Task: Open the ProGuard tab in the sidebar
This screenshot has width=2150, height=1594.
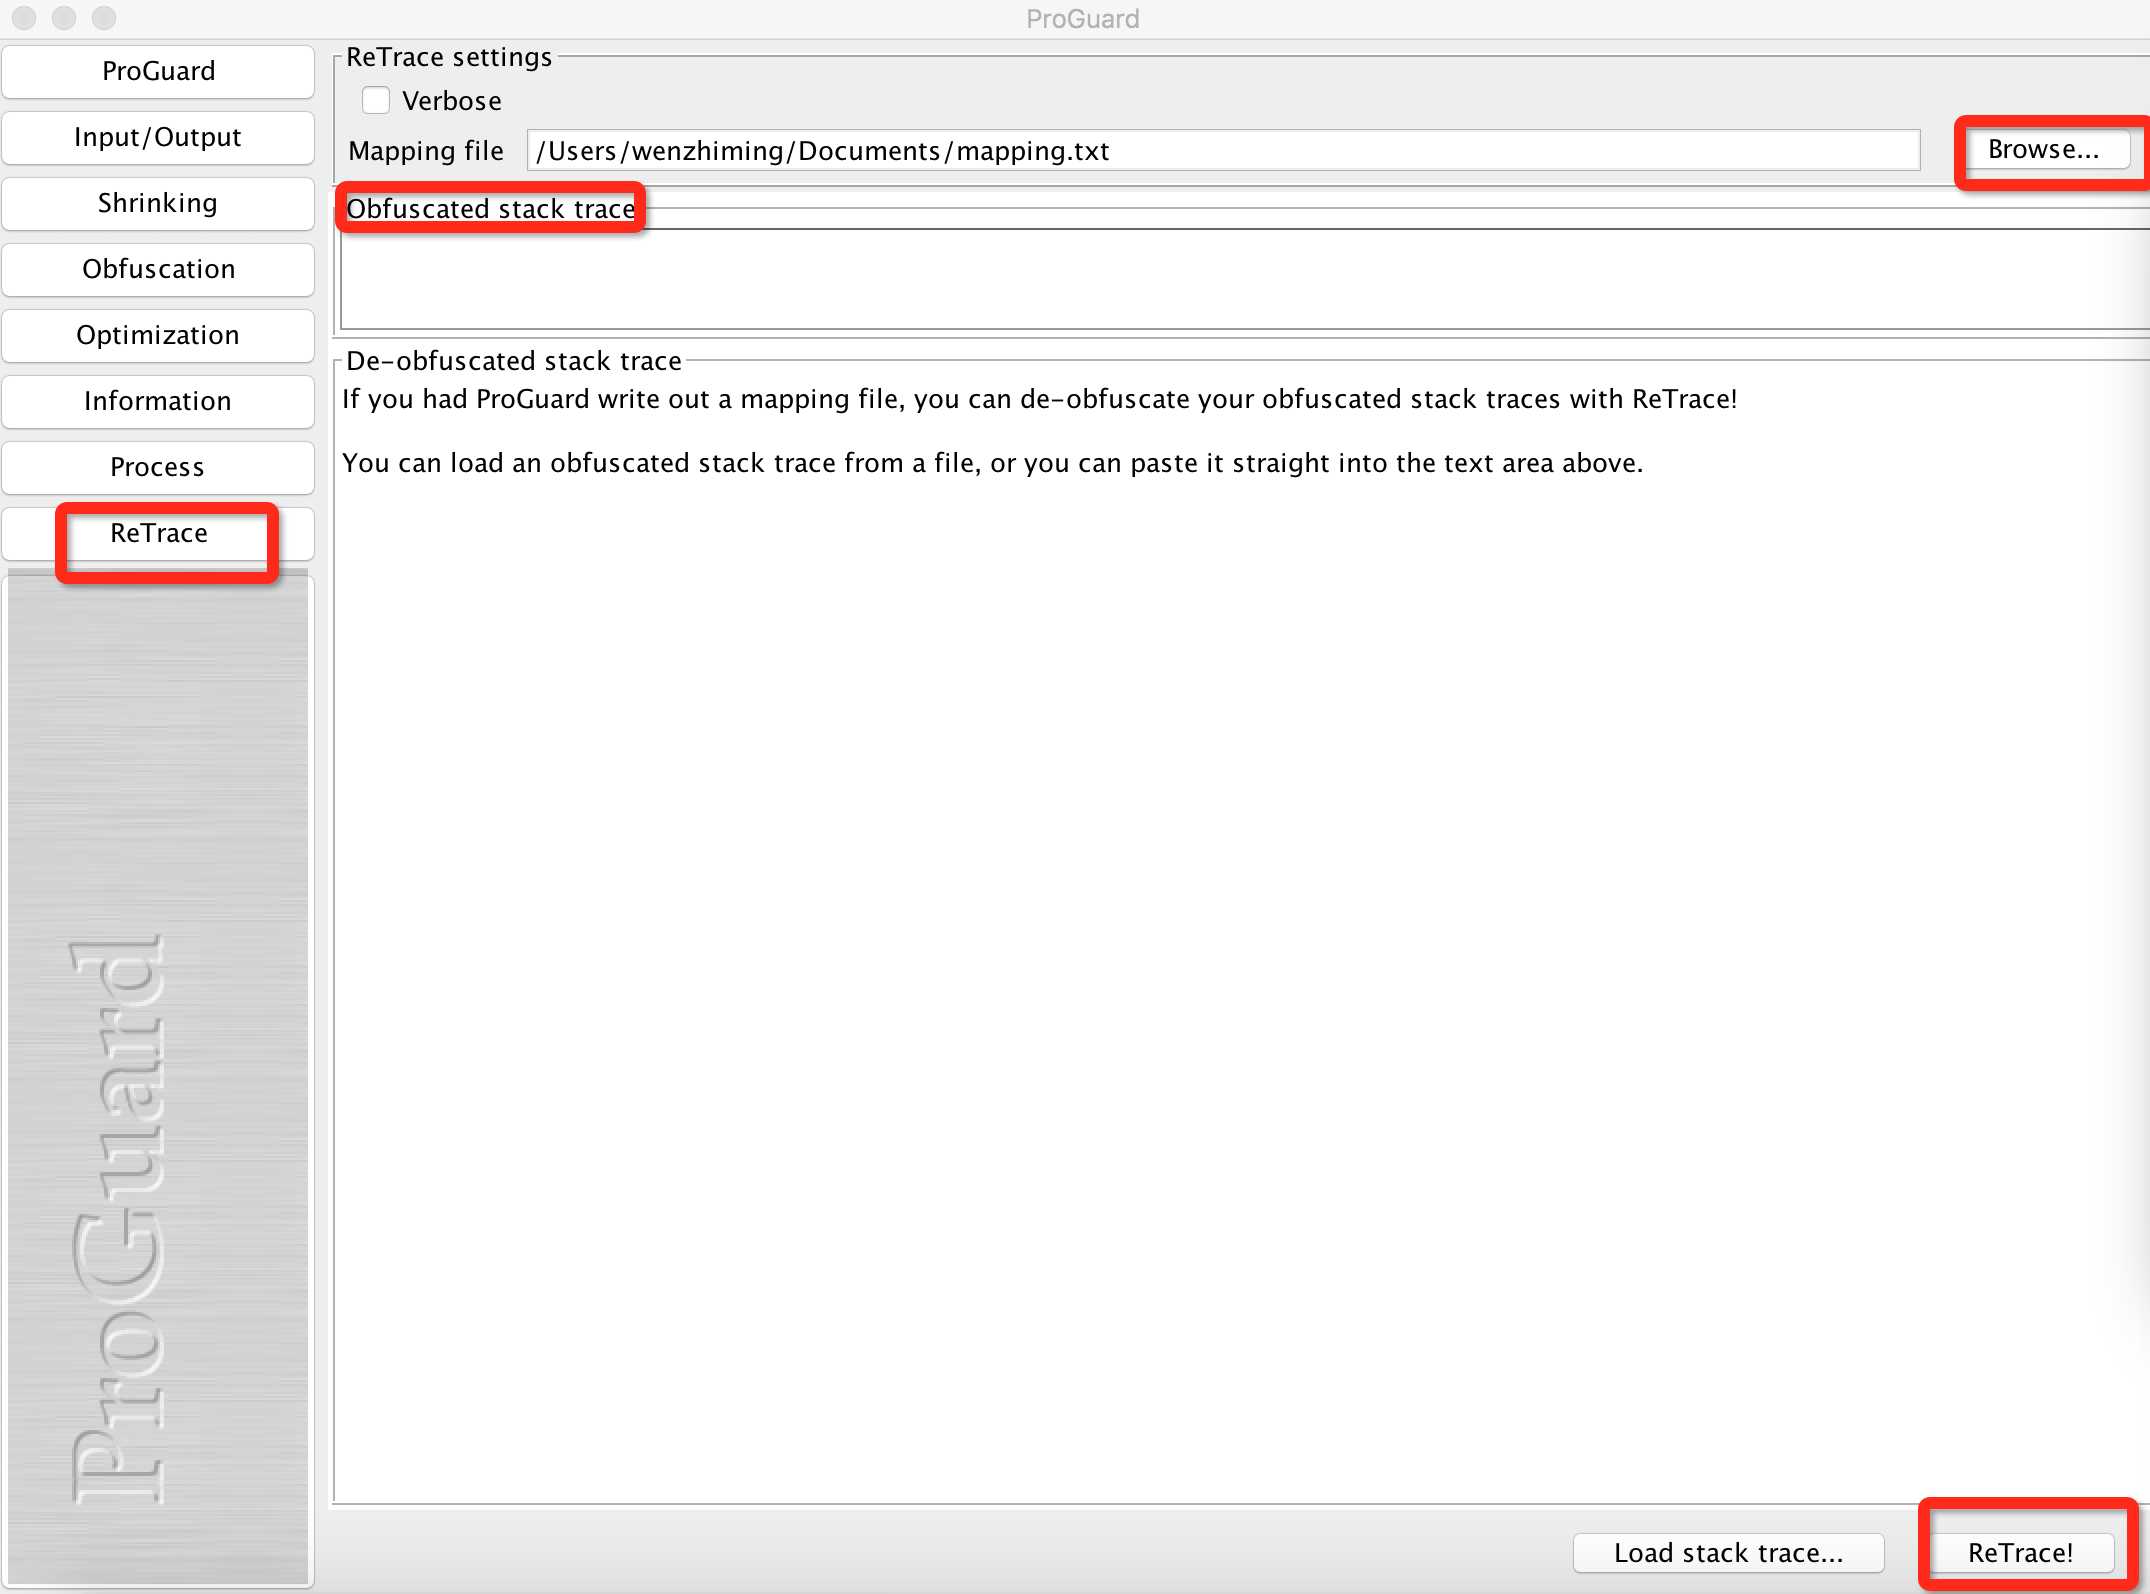Action: point(158,71)
